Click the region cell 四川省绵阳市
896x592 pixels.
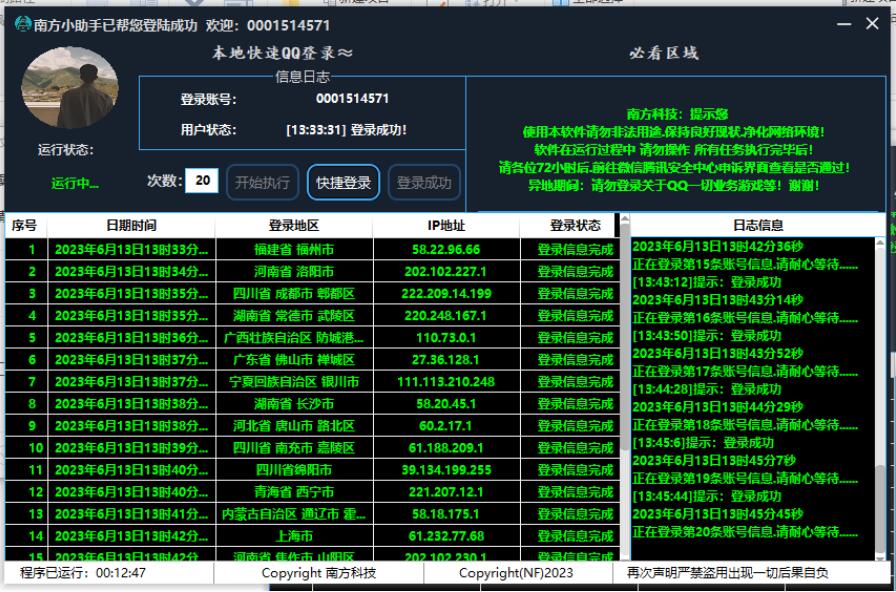coord(294,470)
